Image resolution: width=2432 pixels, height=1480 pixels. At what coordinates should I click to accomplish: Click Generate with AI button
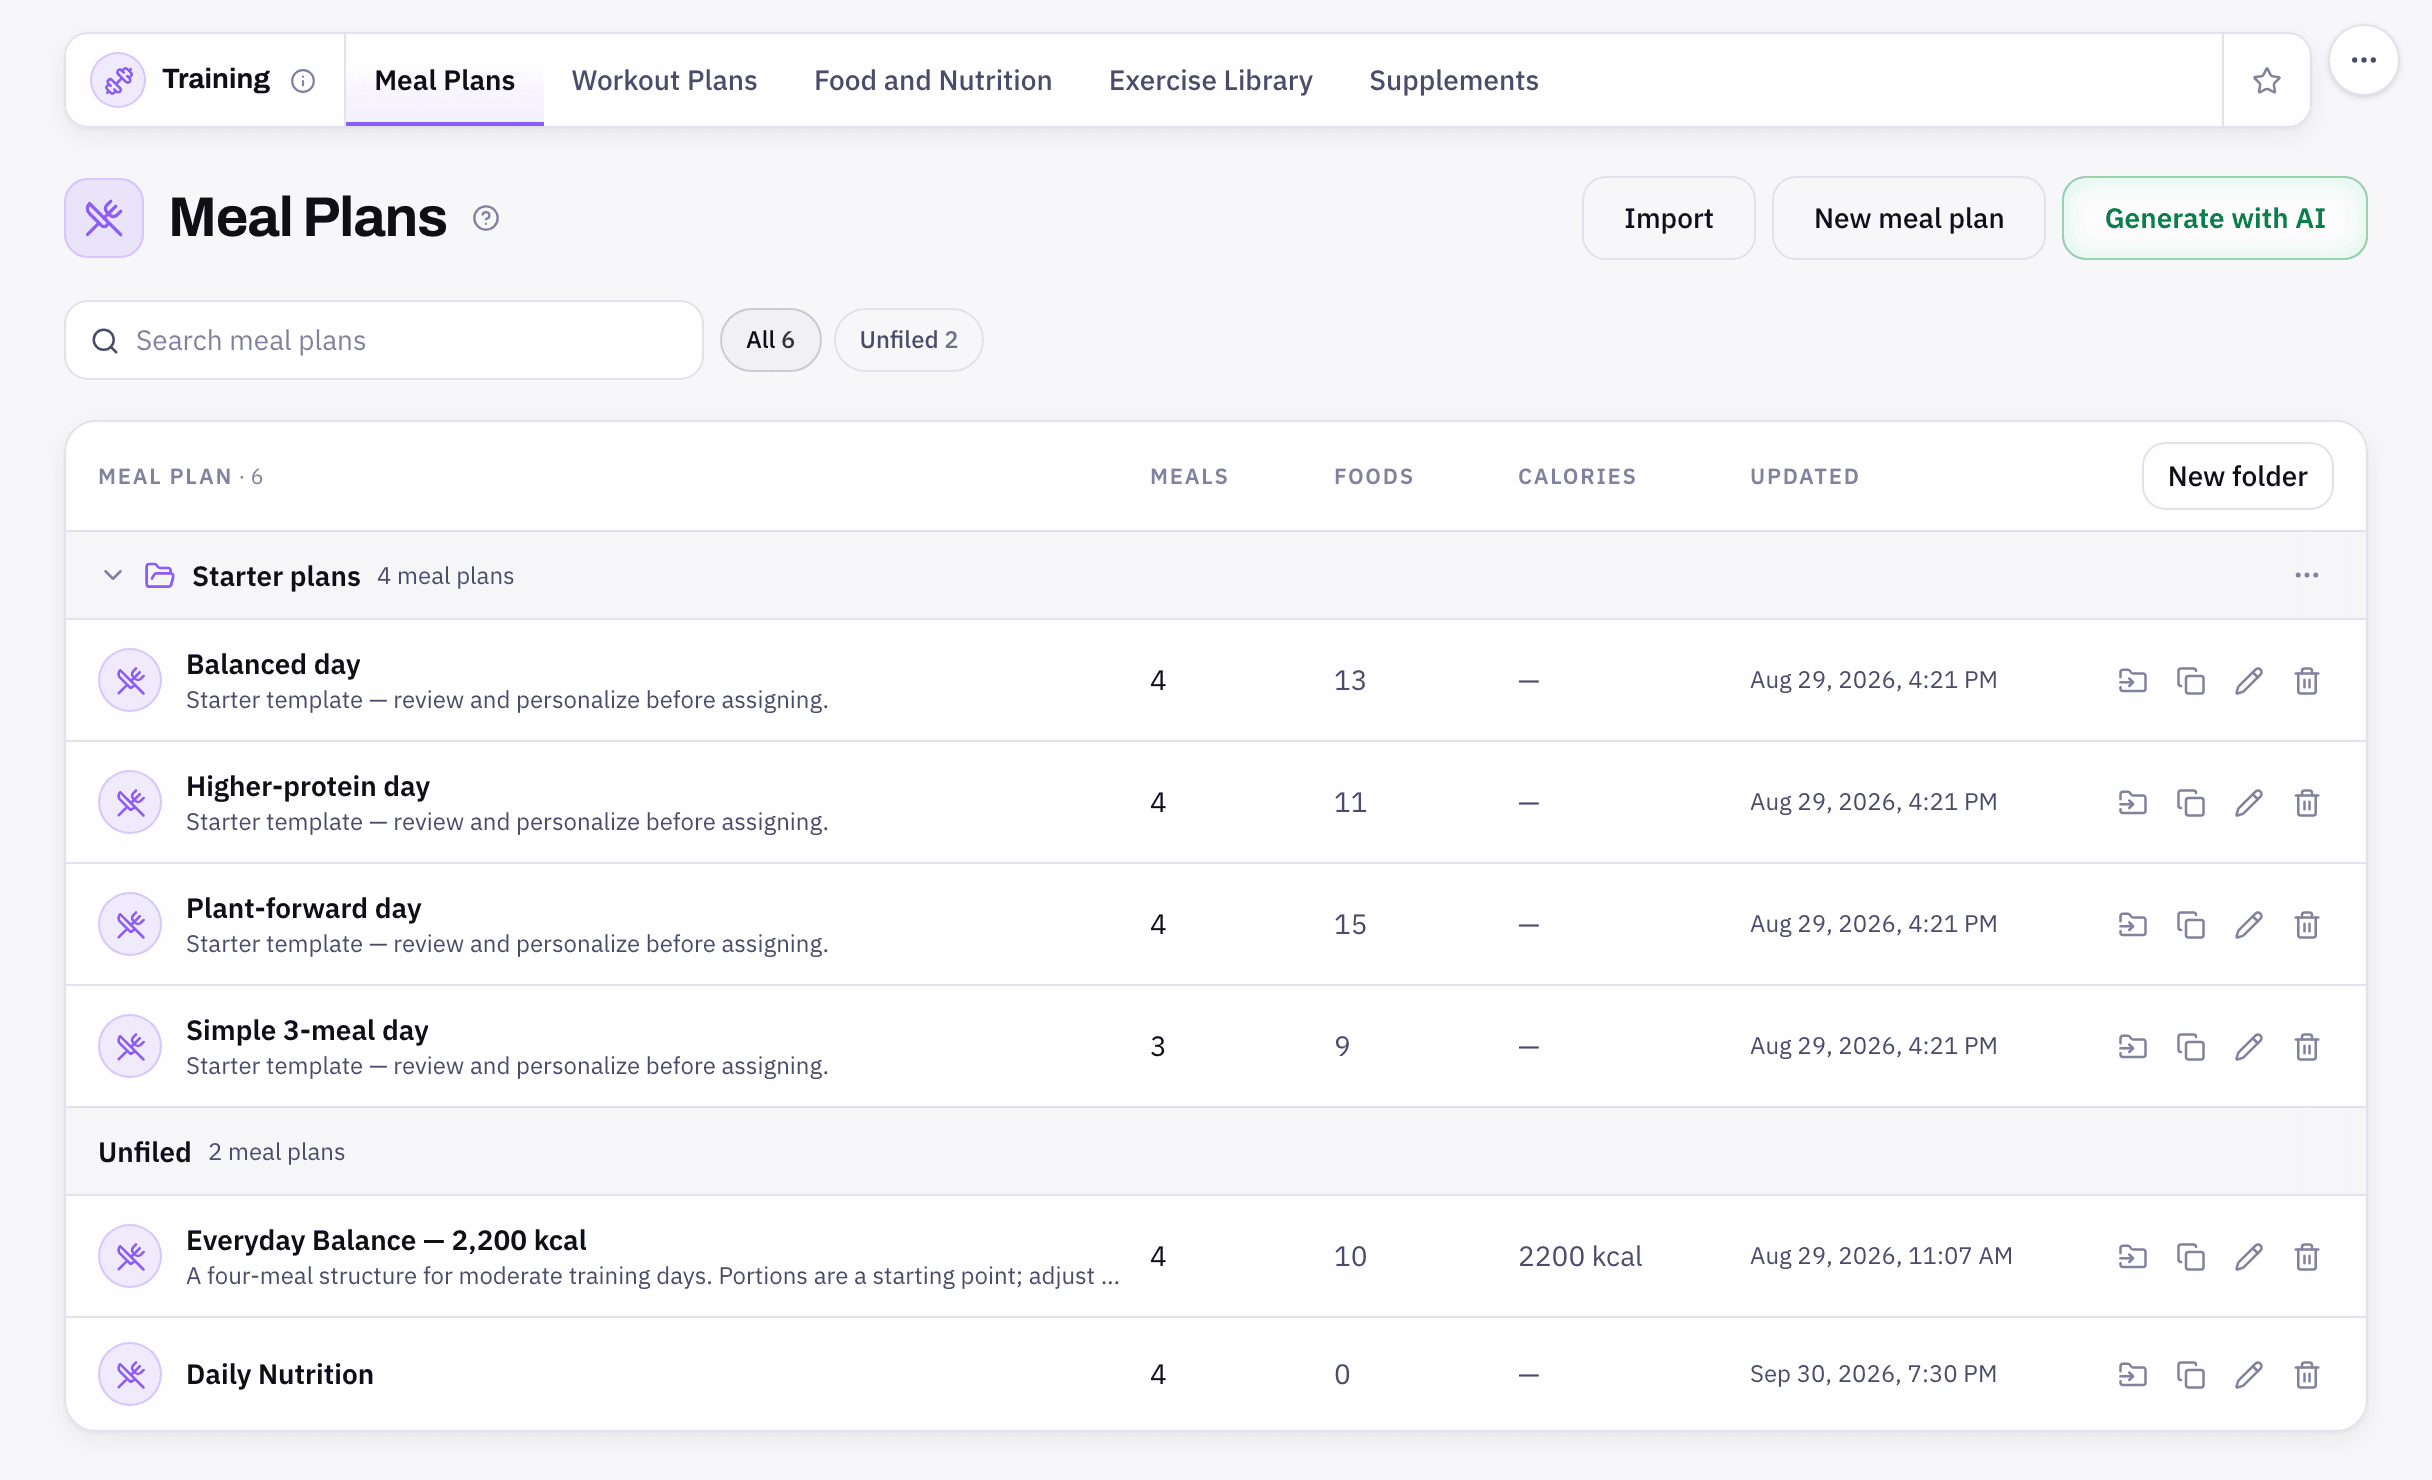2214,218
